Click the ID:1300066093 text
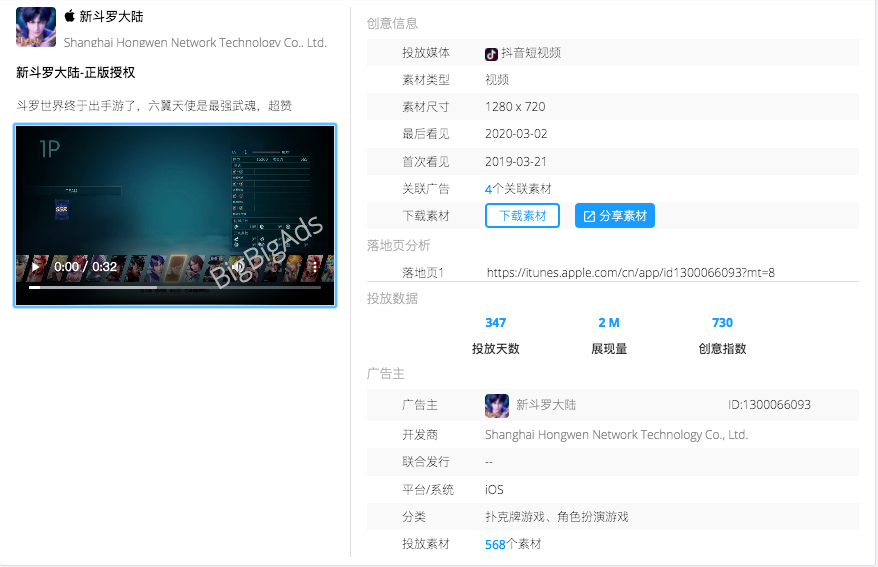Viewport: 878px width, 567px height. 769,405
